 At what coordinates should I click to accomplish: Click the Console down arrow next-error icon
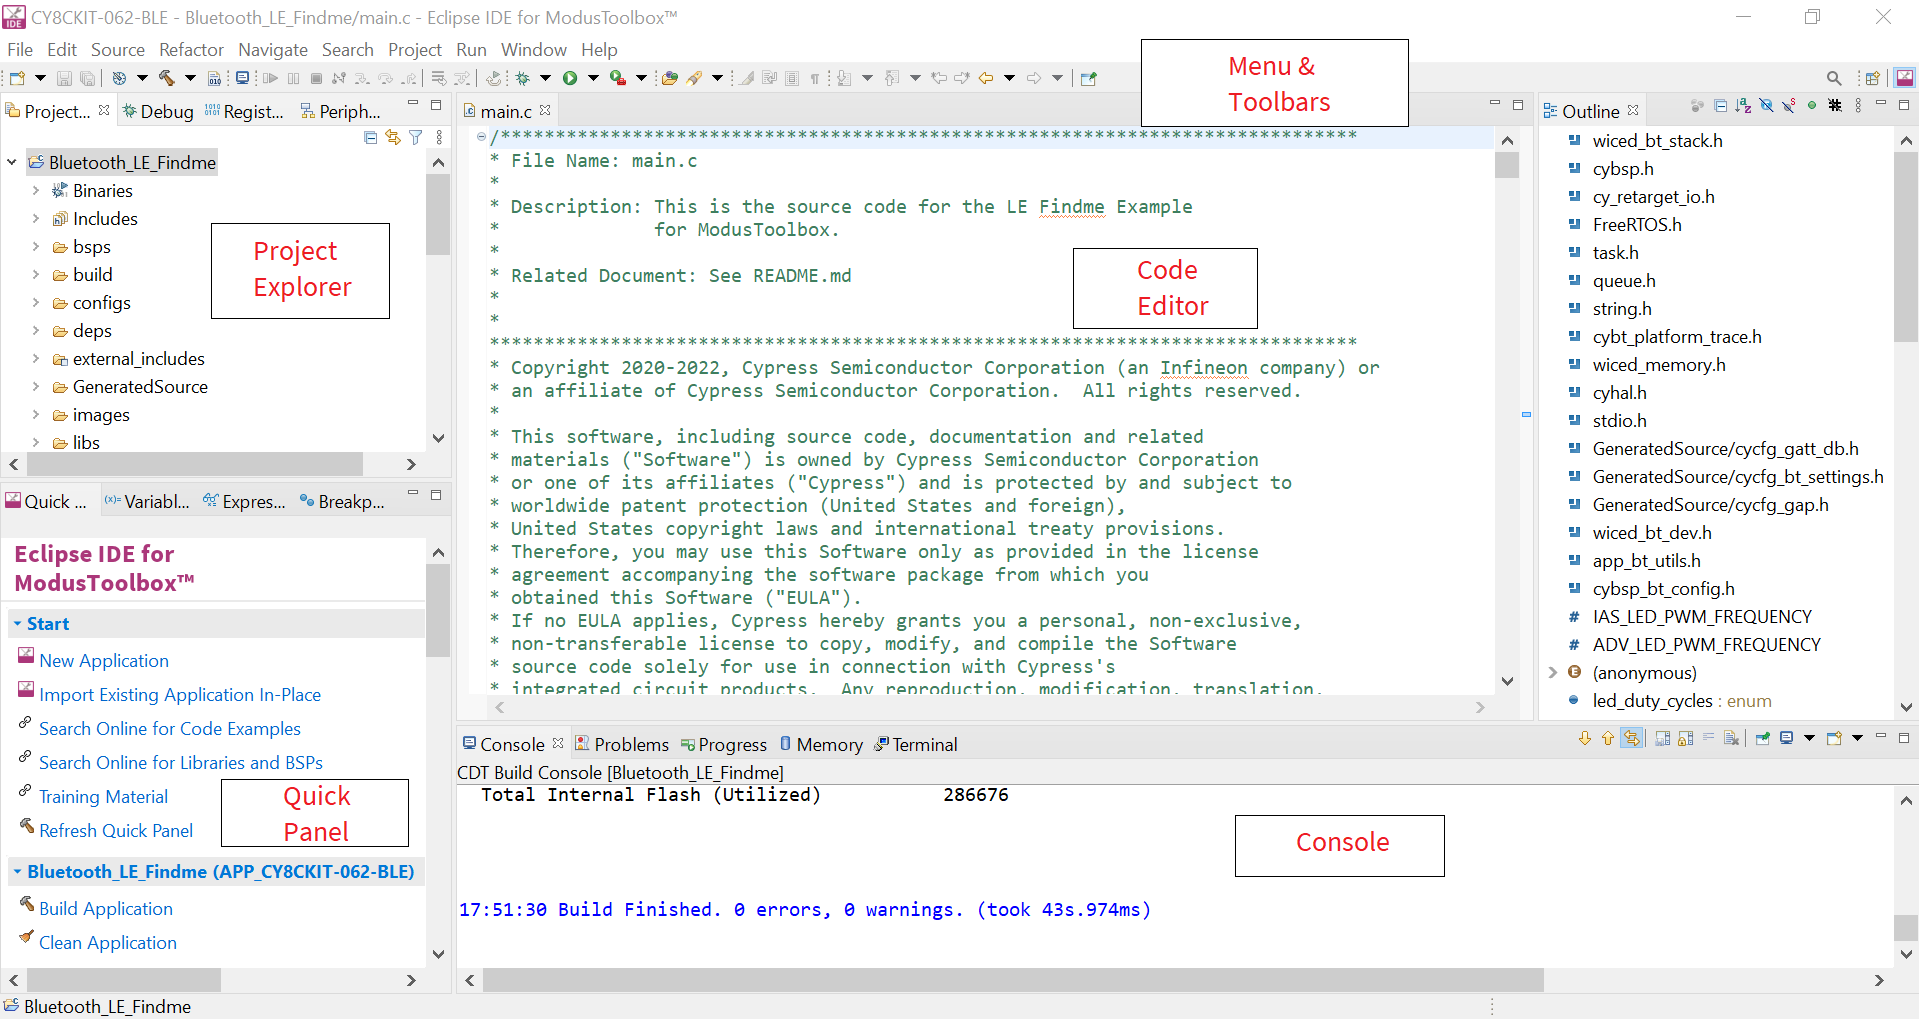(x=1585, y=738)
